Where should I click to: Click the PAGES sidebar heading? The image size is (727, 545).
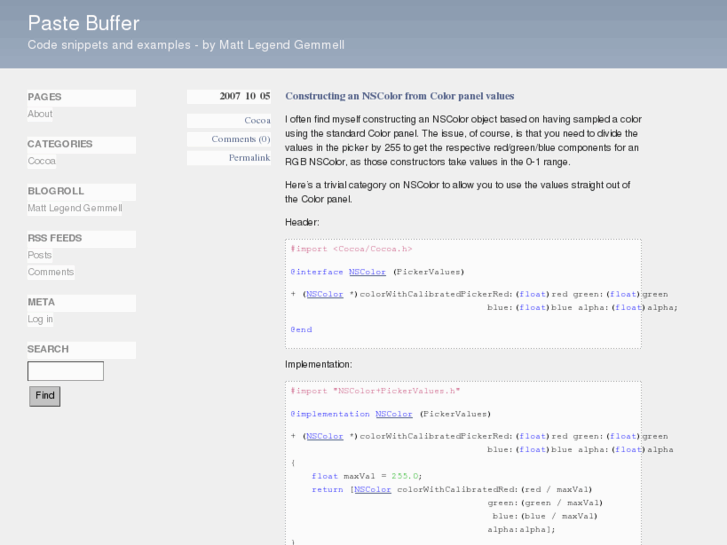(x=45, y=97)
